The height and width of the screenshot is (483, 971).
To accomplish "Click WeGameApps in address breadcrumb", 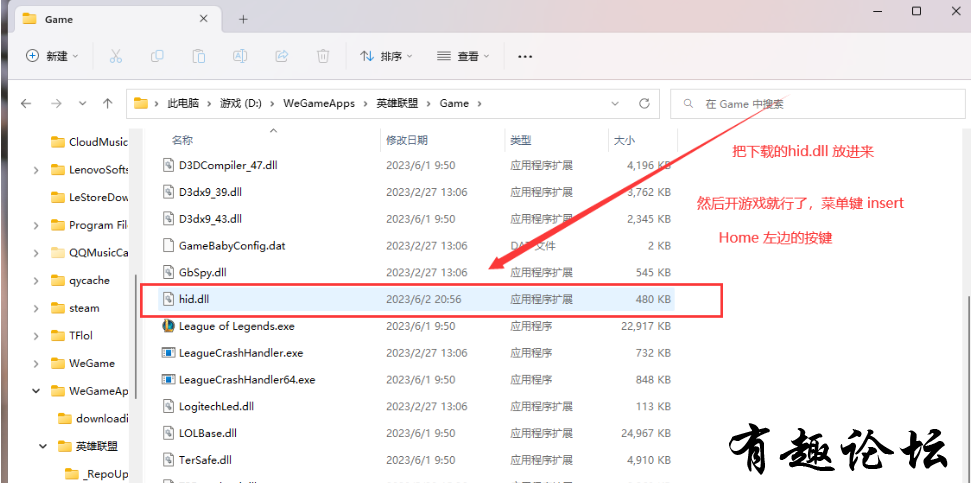I will click(x=319, y=103).
